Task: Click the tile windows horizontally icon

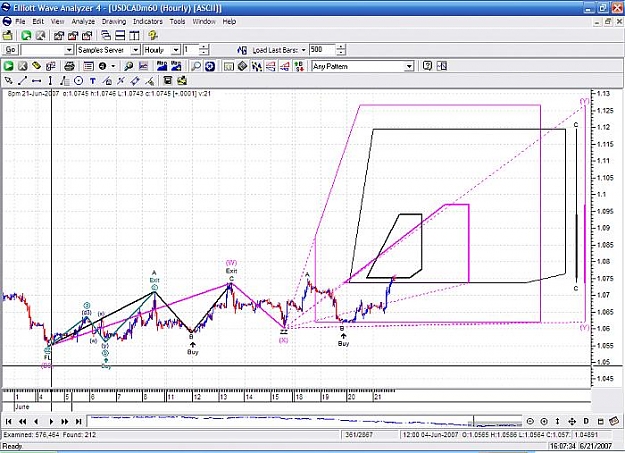Action: point(120,35)
